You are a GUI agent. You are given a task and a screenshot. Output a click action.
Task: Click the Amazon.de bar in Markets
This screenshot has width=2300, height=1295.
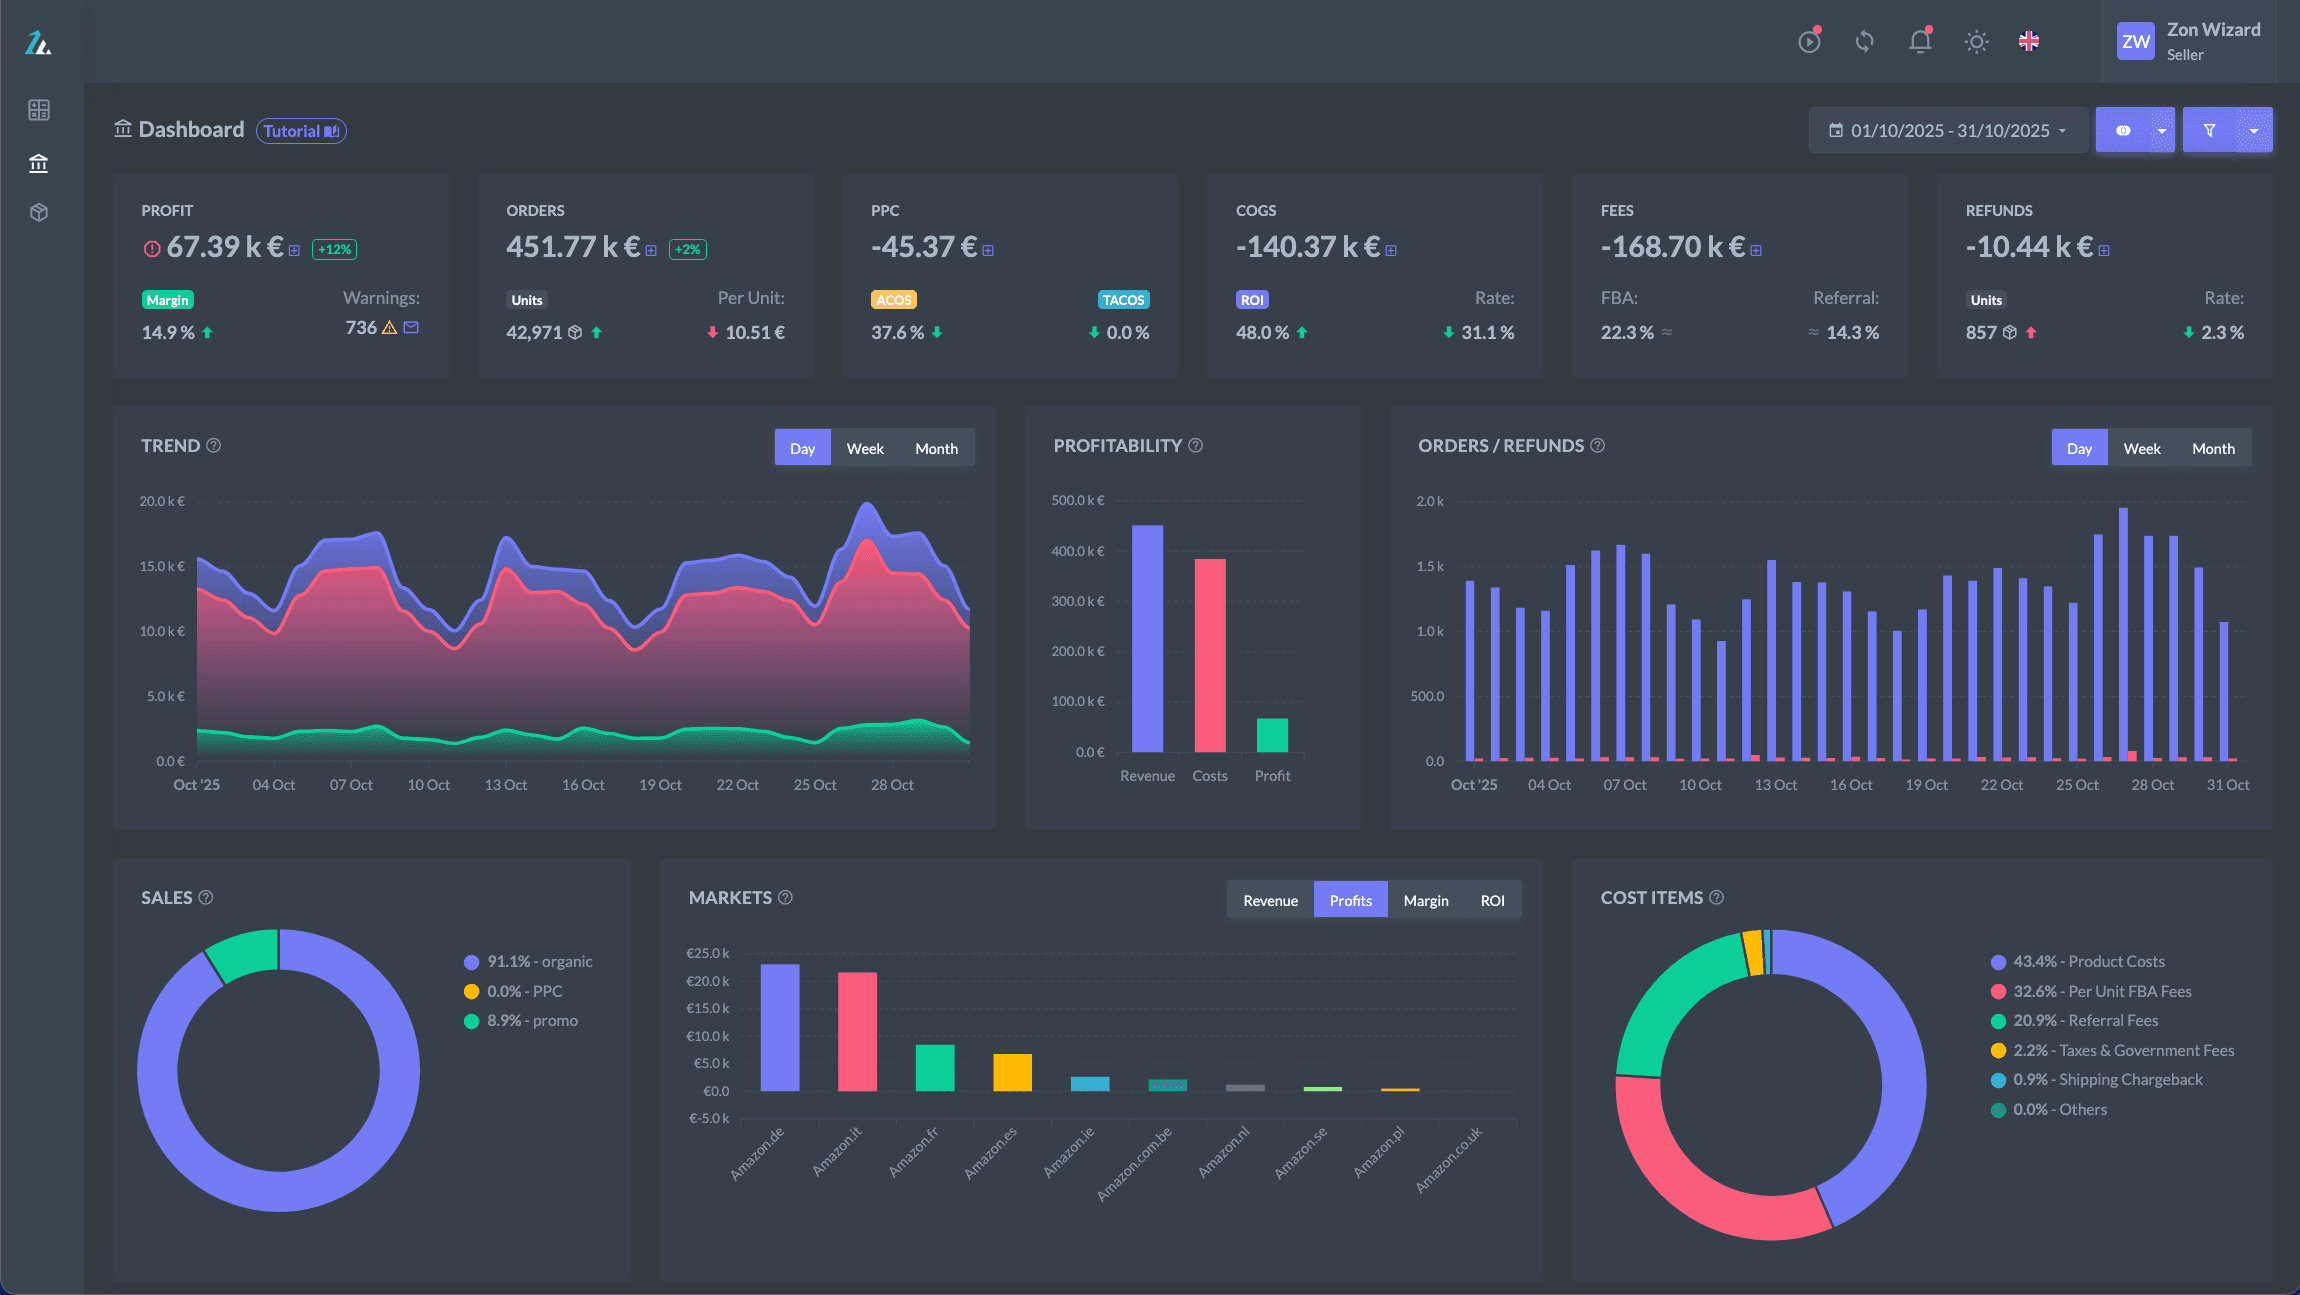coord(780,1027)
